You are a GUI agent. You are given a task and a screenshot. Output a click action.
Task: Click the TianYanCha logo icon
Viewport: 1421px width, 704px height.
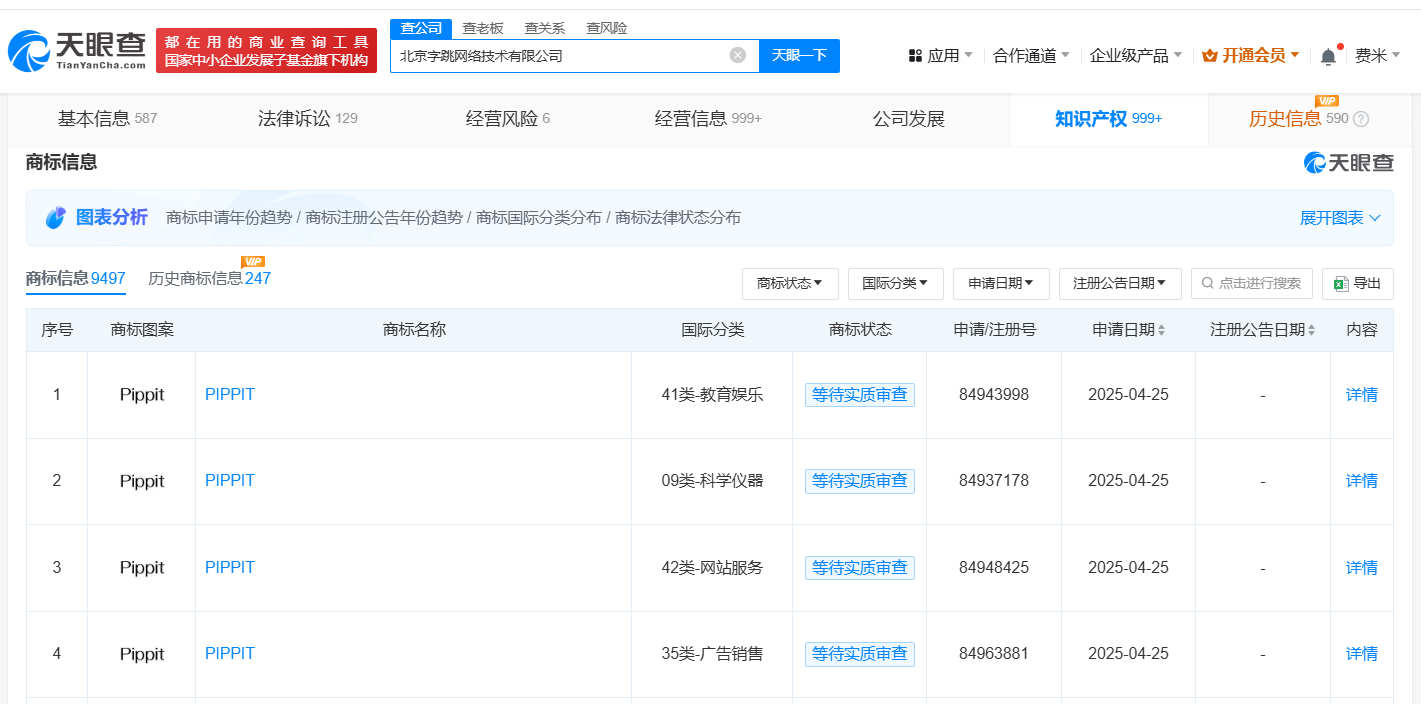[30, 50]
